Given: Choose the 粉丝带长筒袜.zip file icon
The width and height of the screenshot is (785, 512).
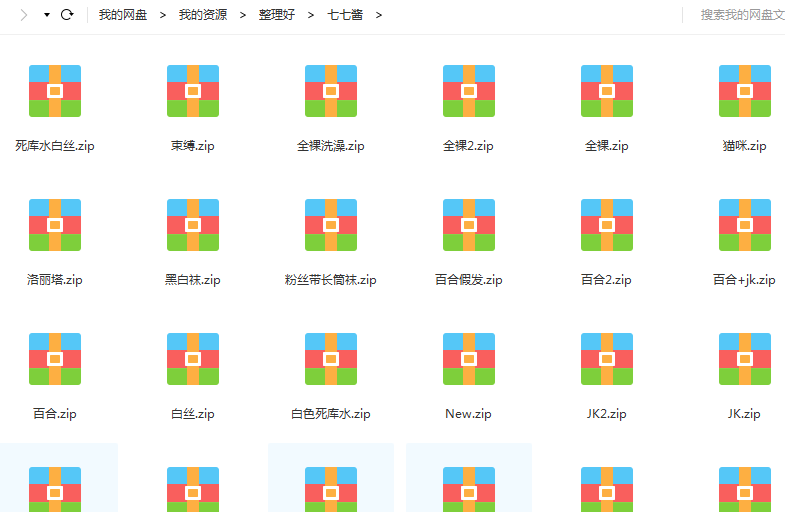Looking at the screenshot, I should 331,225.
